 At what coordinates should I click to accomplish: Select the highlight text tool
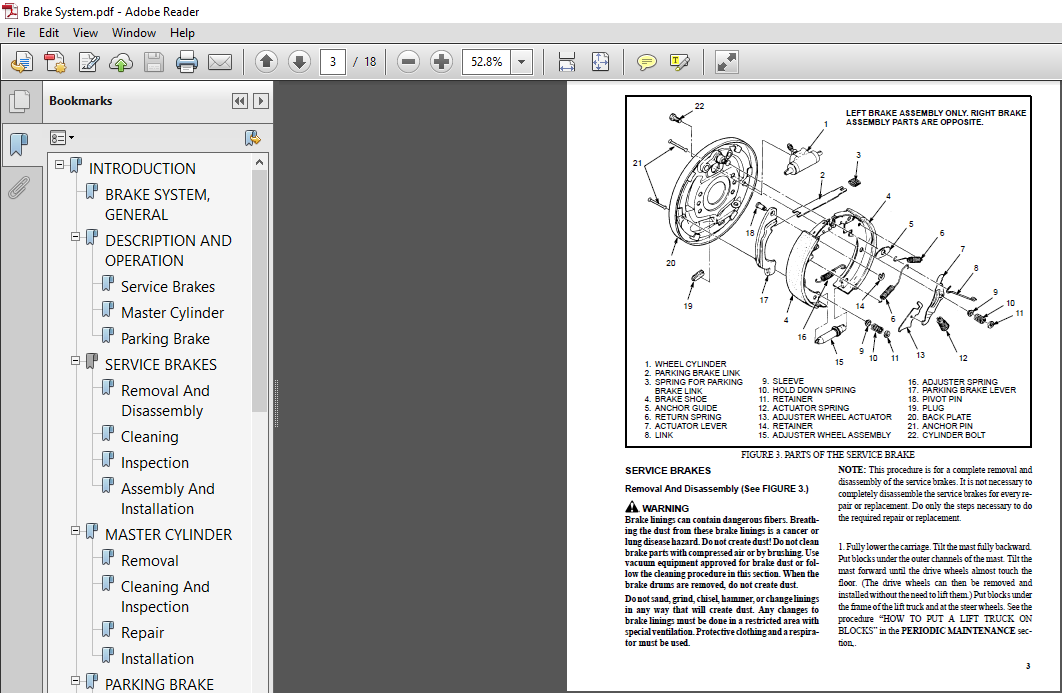680,62
